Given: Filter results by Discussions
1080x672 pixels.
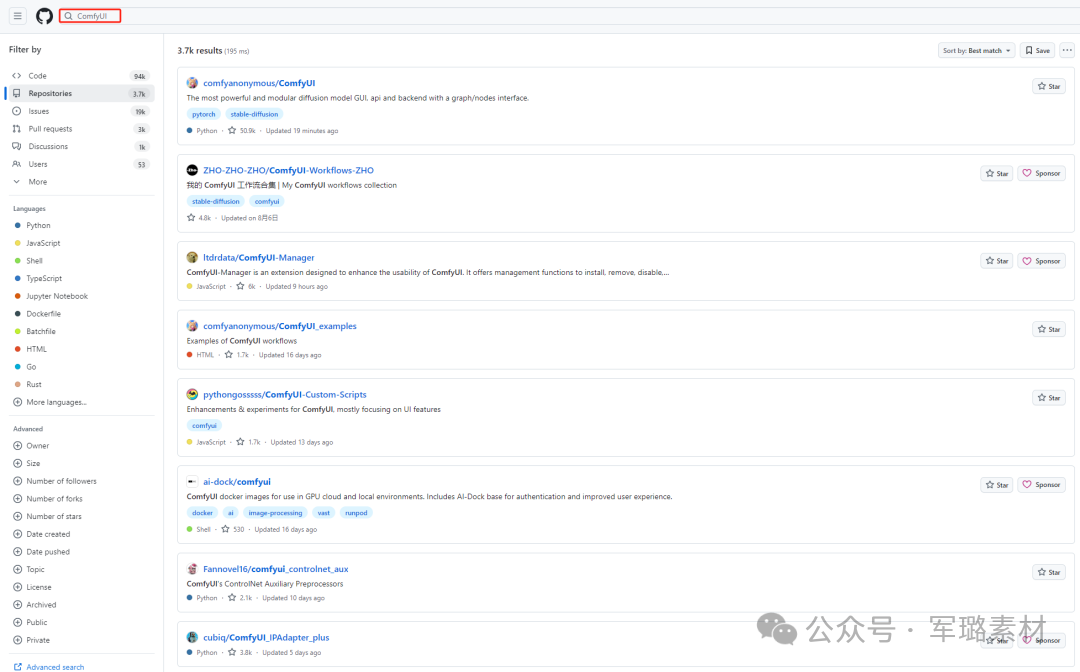Looking at the screenshot, I should [x=80, y=147].
